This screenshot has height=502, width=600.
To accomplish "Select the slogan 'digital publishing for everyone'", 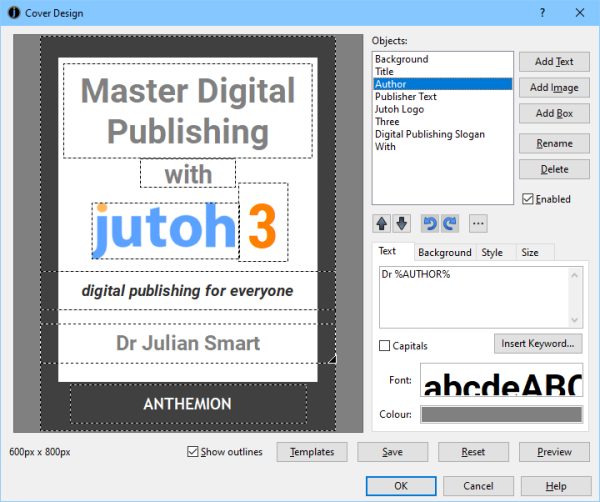I will click(188, 291).
